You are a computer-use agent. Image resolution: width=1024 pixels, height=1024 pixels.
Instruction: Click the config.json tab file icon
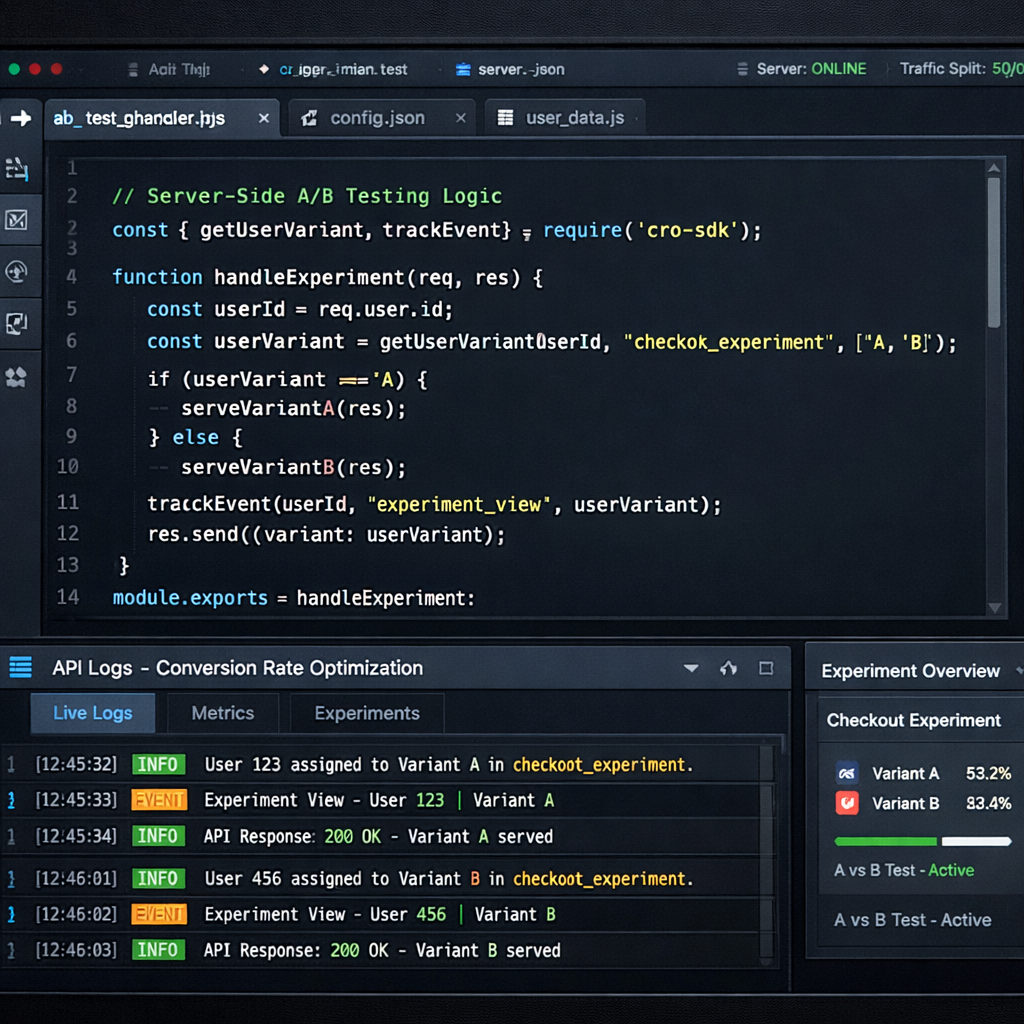click(309, 118)
